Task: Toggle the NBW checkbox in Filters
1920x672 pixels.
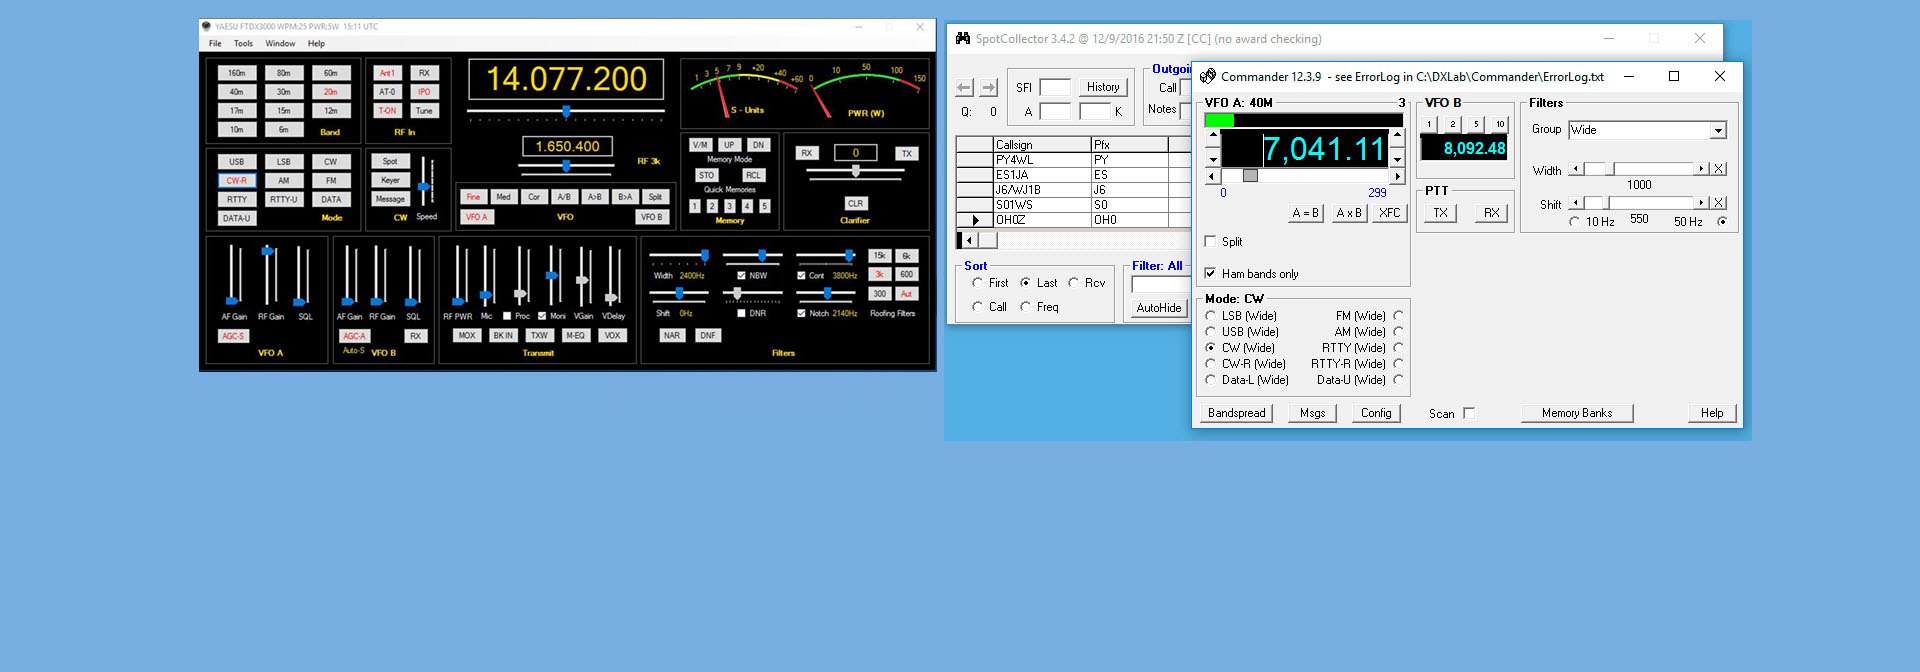Action: 741,276
